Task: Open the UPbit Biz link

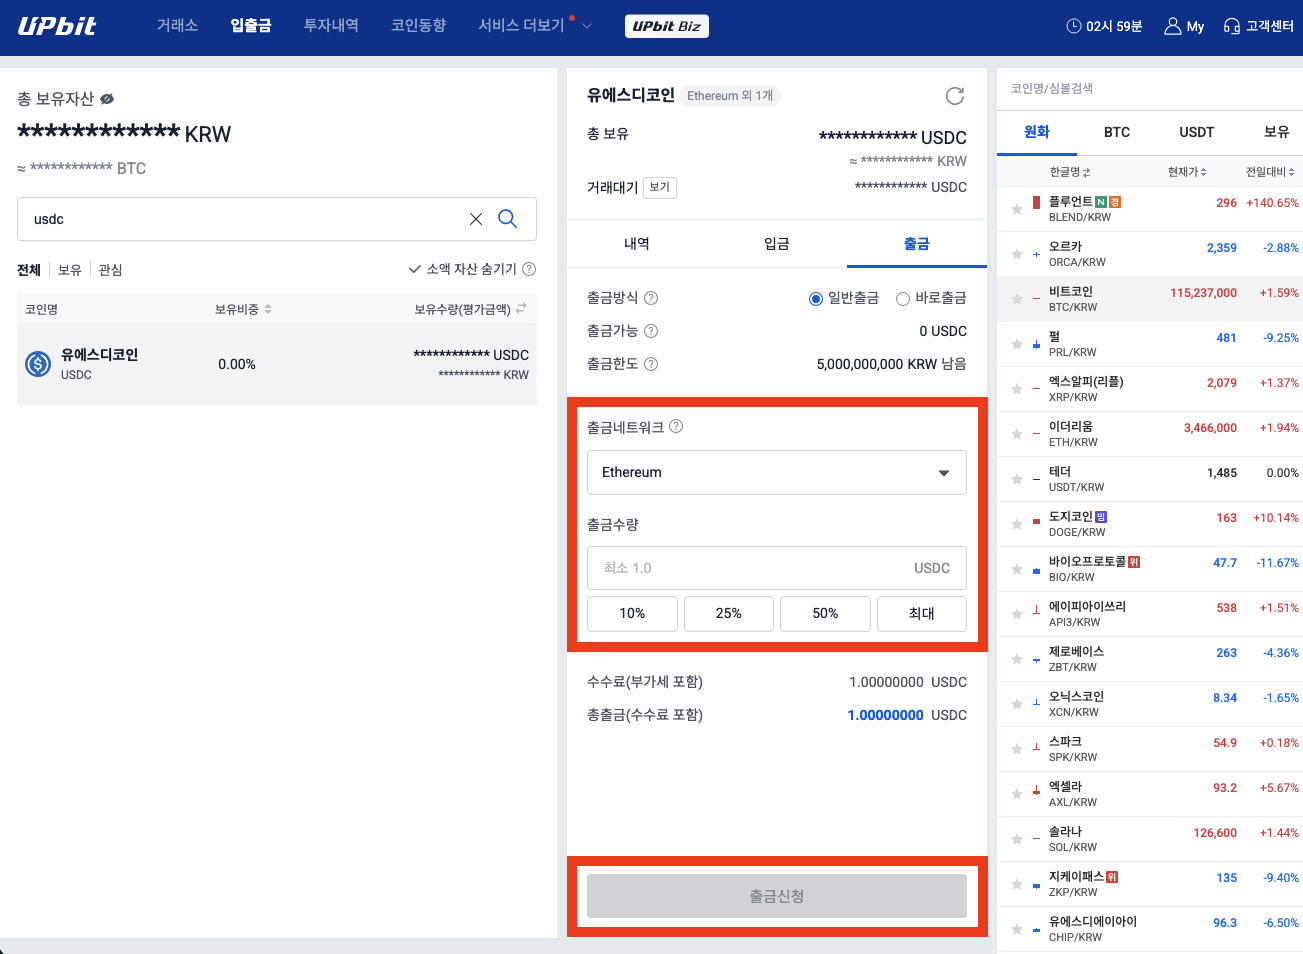Action: (x=667, y=26)
